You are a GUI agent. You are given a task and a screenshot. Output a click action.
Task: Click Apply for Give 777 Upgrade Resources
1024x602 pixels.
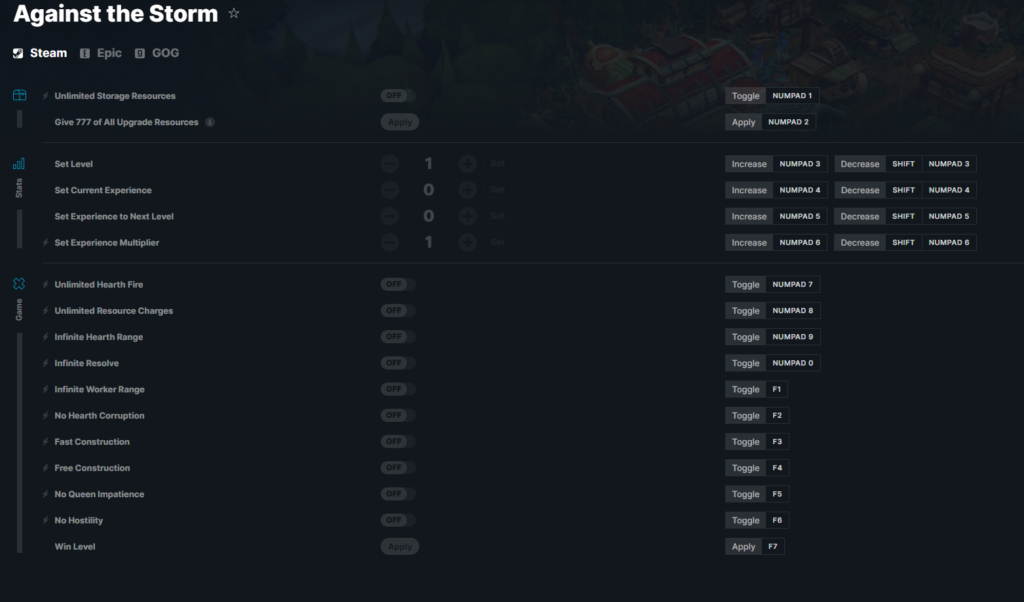400,122
